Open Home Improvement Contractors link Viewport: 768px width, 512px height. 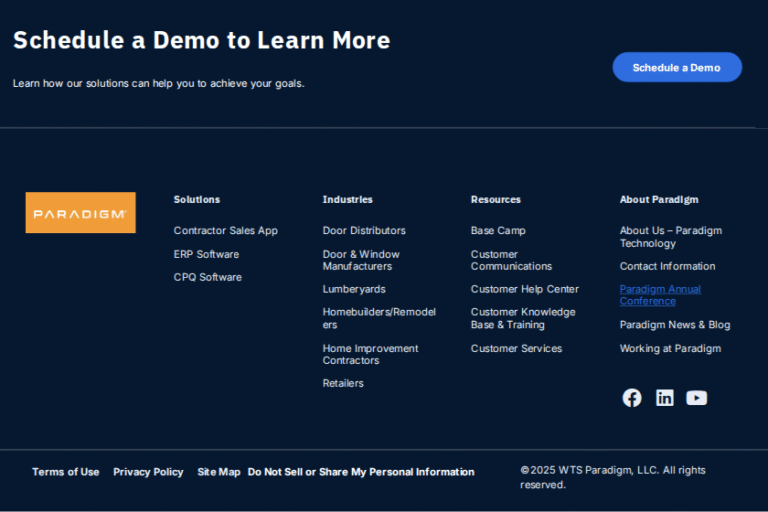[x=370, y=354]
